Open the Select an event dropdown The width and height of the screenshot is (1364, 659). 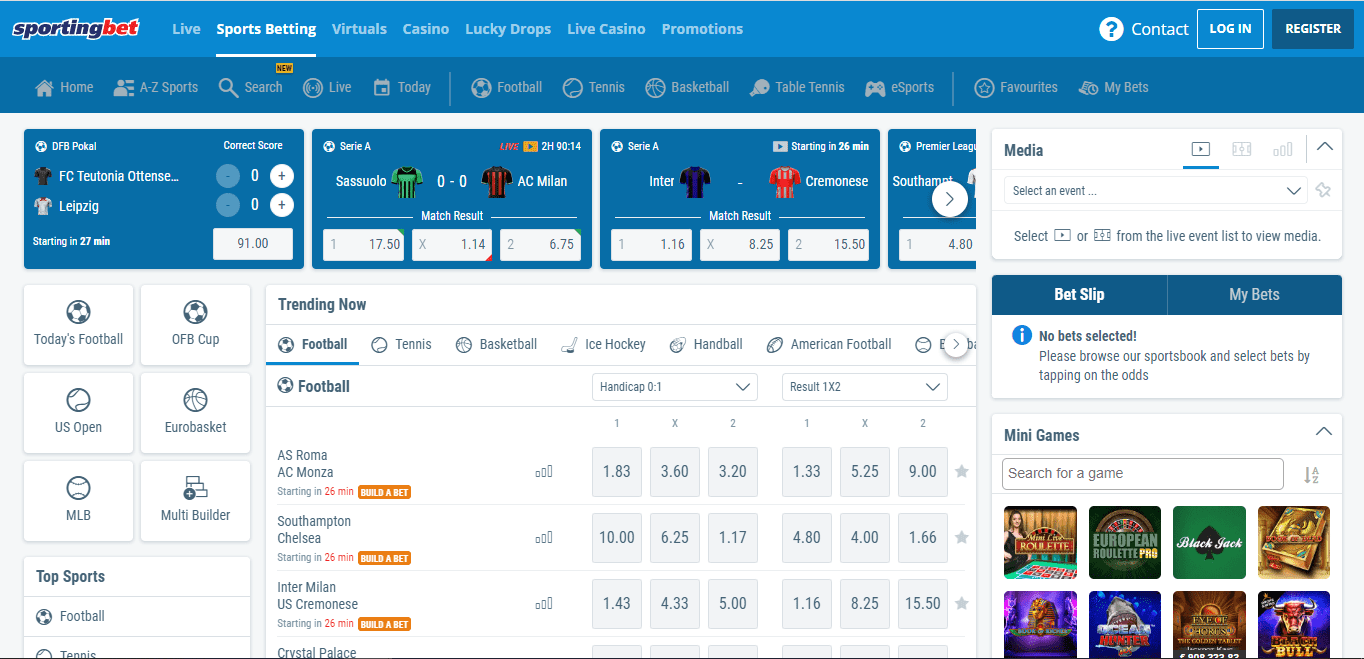point(1155,191)
